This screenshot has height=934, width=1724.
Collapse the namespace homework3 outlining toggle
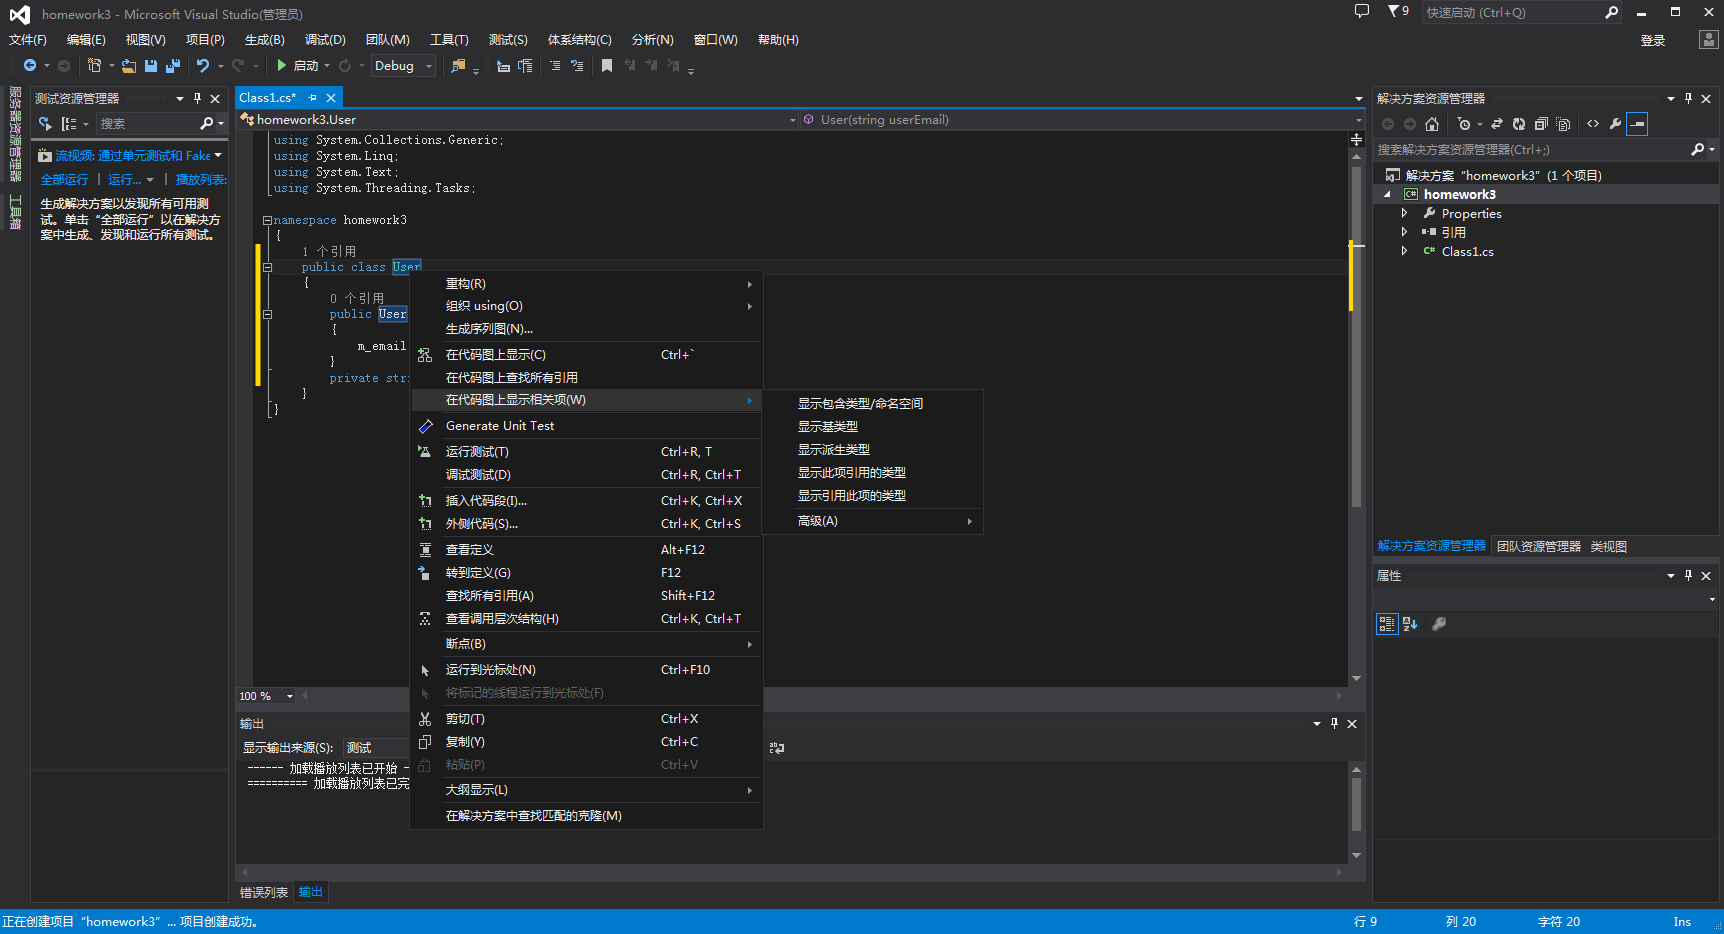point(267,220)
